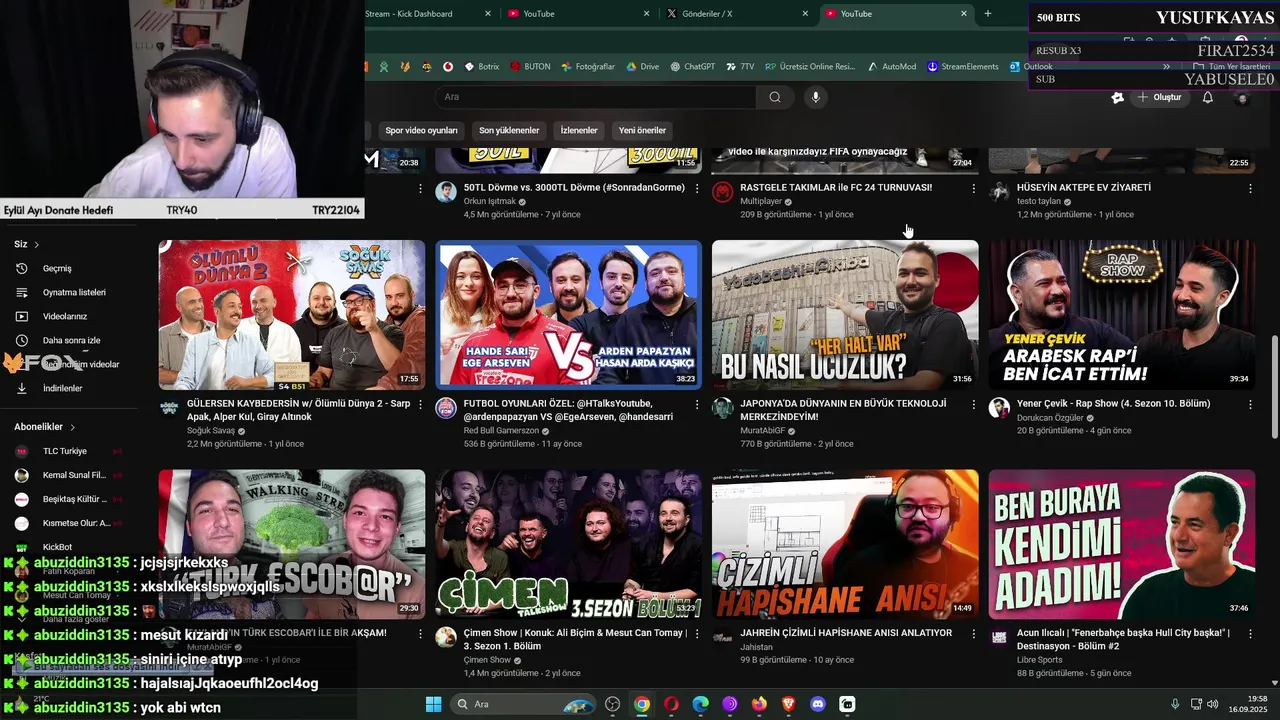Open the Drive bookmark

click(x=643, y=67)
